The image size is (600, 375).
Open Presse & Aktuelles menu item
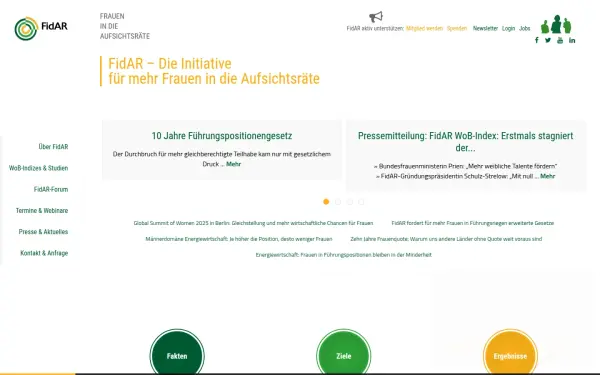point(43,232)
